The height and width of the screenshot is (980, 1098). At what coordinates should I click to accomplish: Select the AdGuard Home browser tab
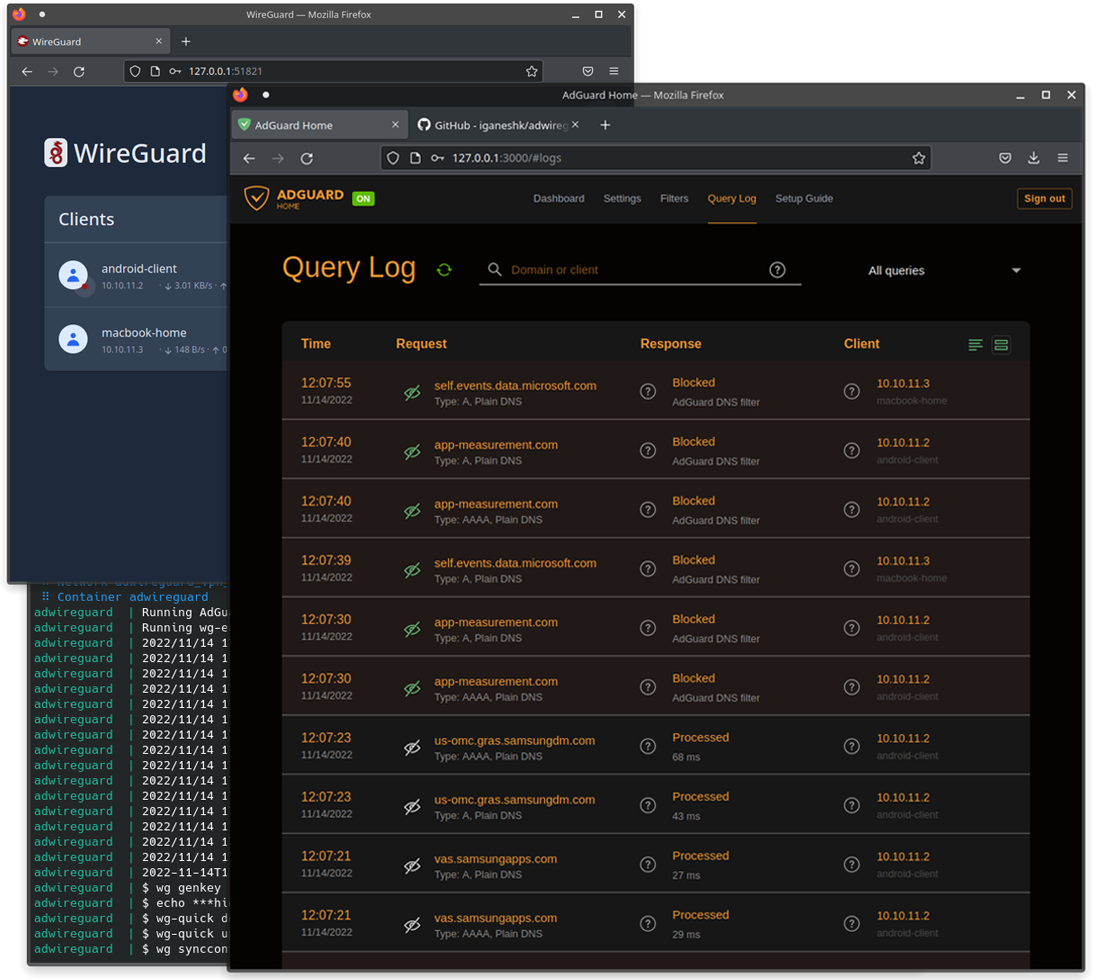click(x=319, y=125)
